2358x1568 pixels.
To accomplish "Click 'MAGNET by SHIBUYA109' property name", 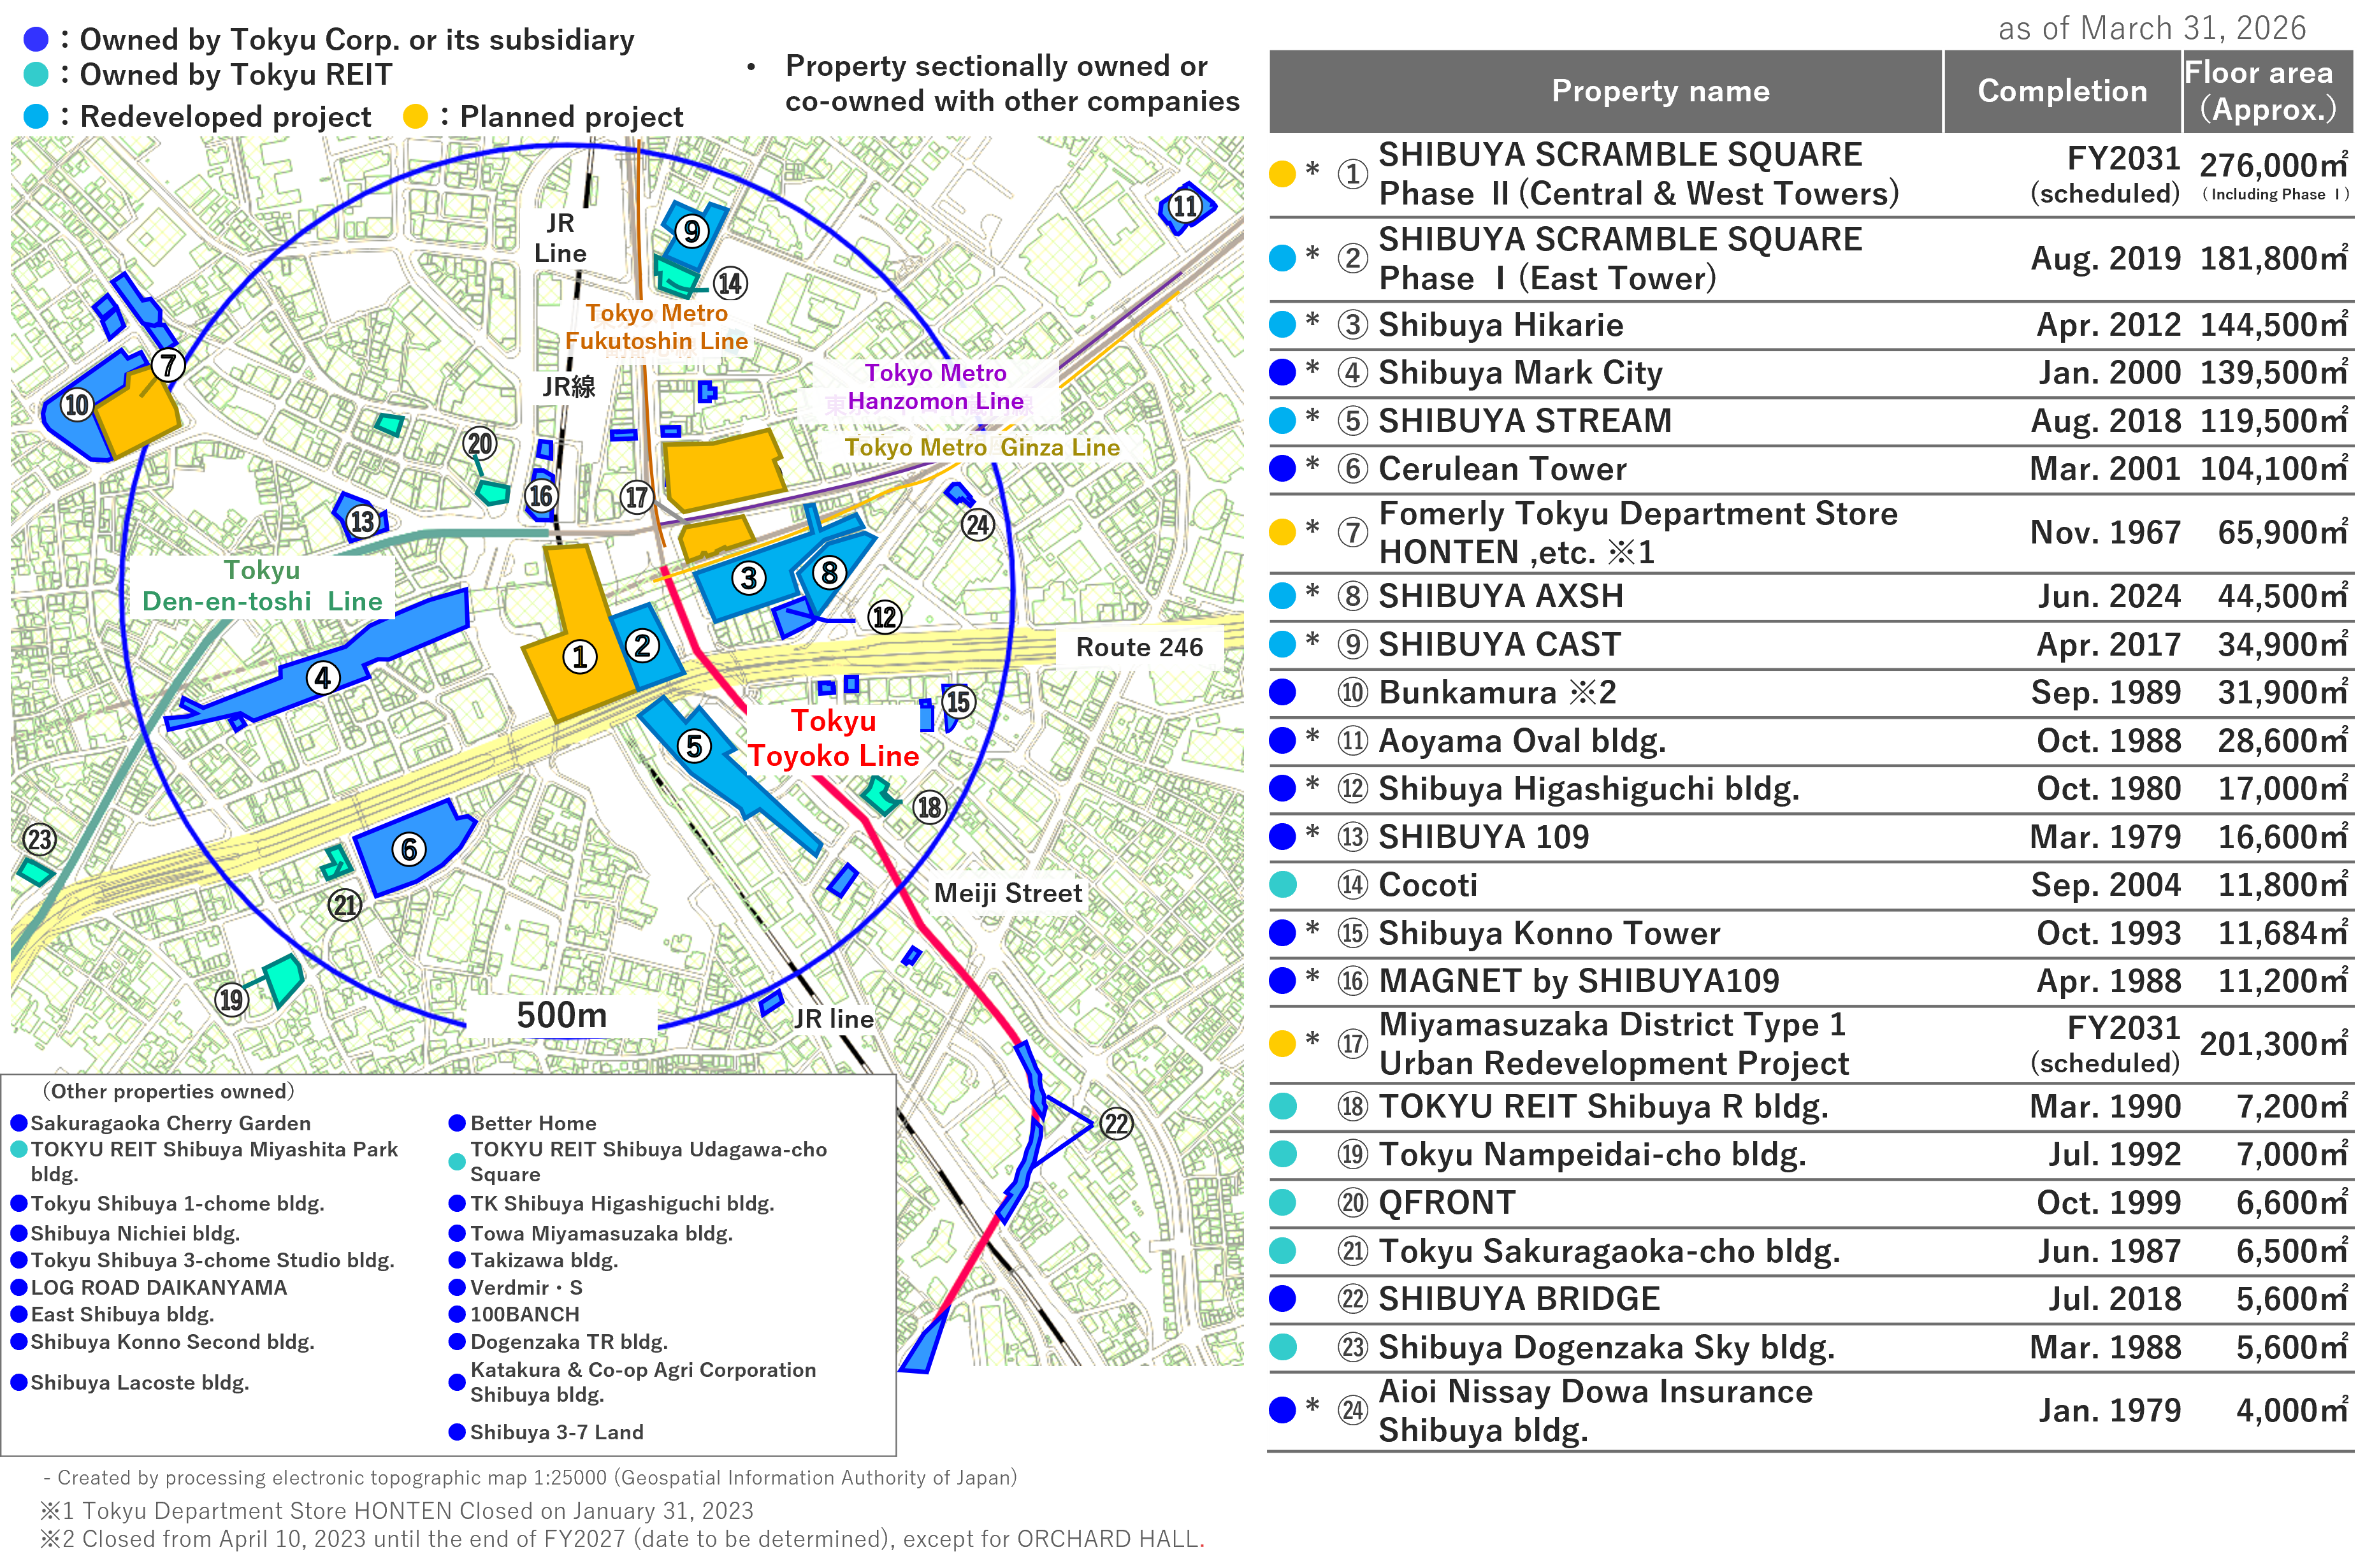I will coord(1579,981).
